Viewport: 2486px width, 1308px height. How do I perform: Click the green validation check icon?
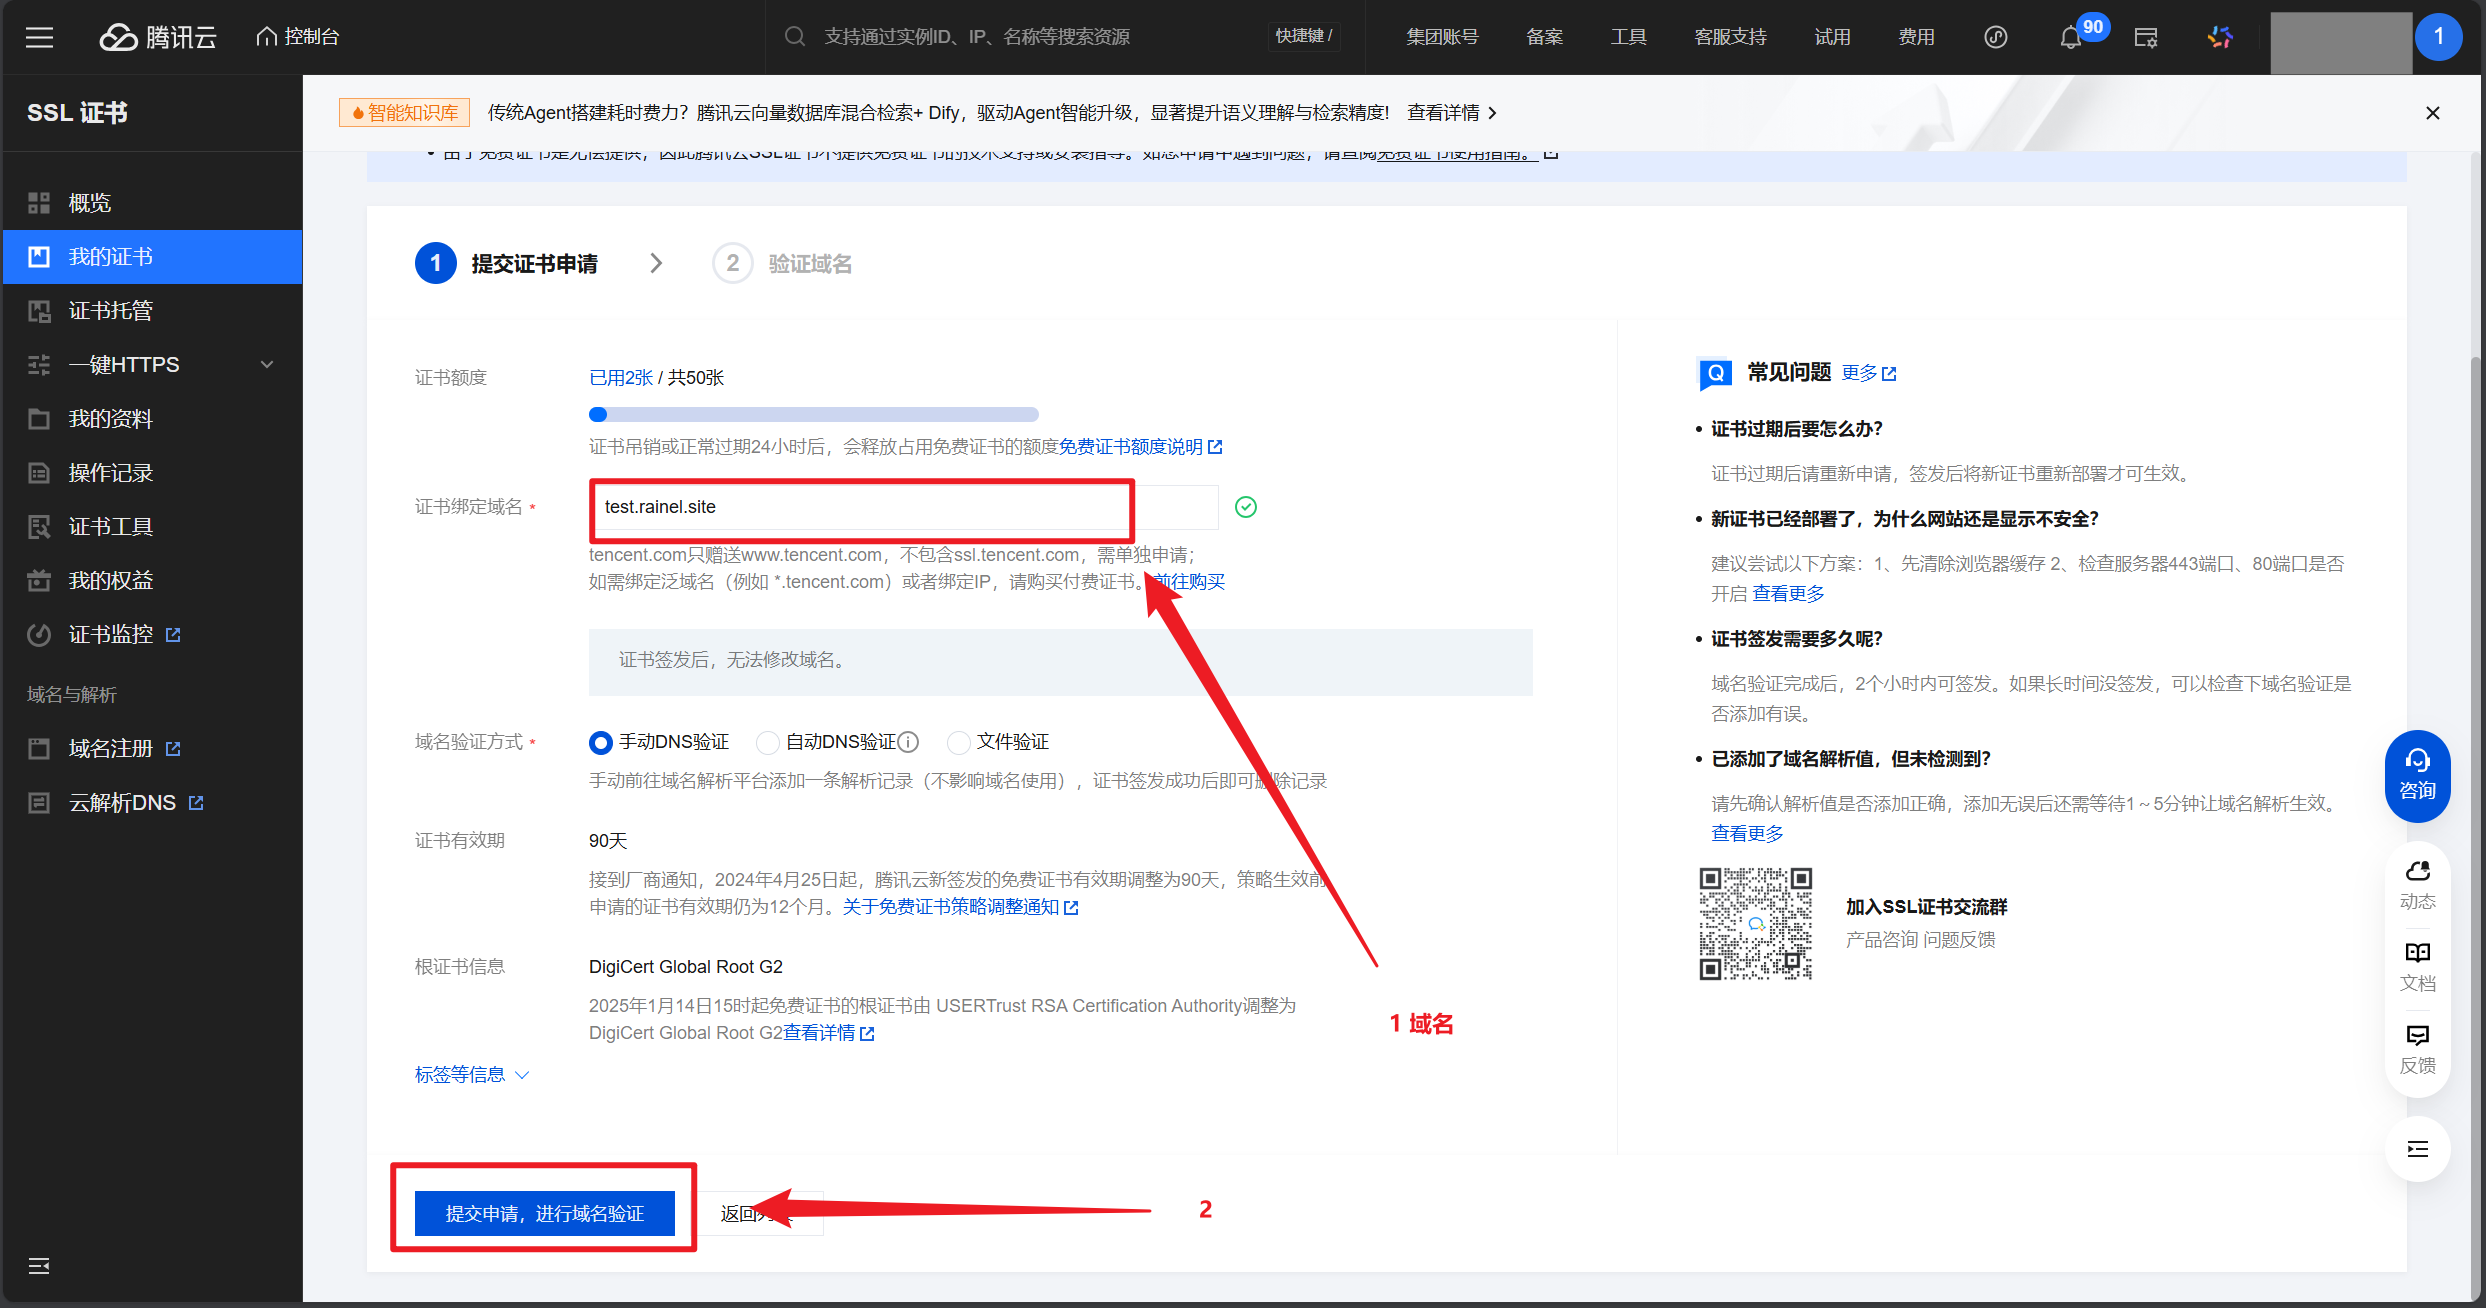click(1246, 507)
